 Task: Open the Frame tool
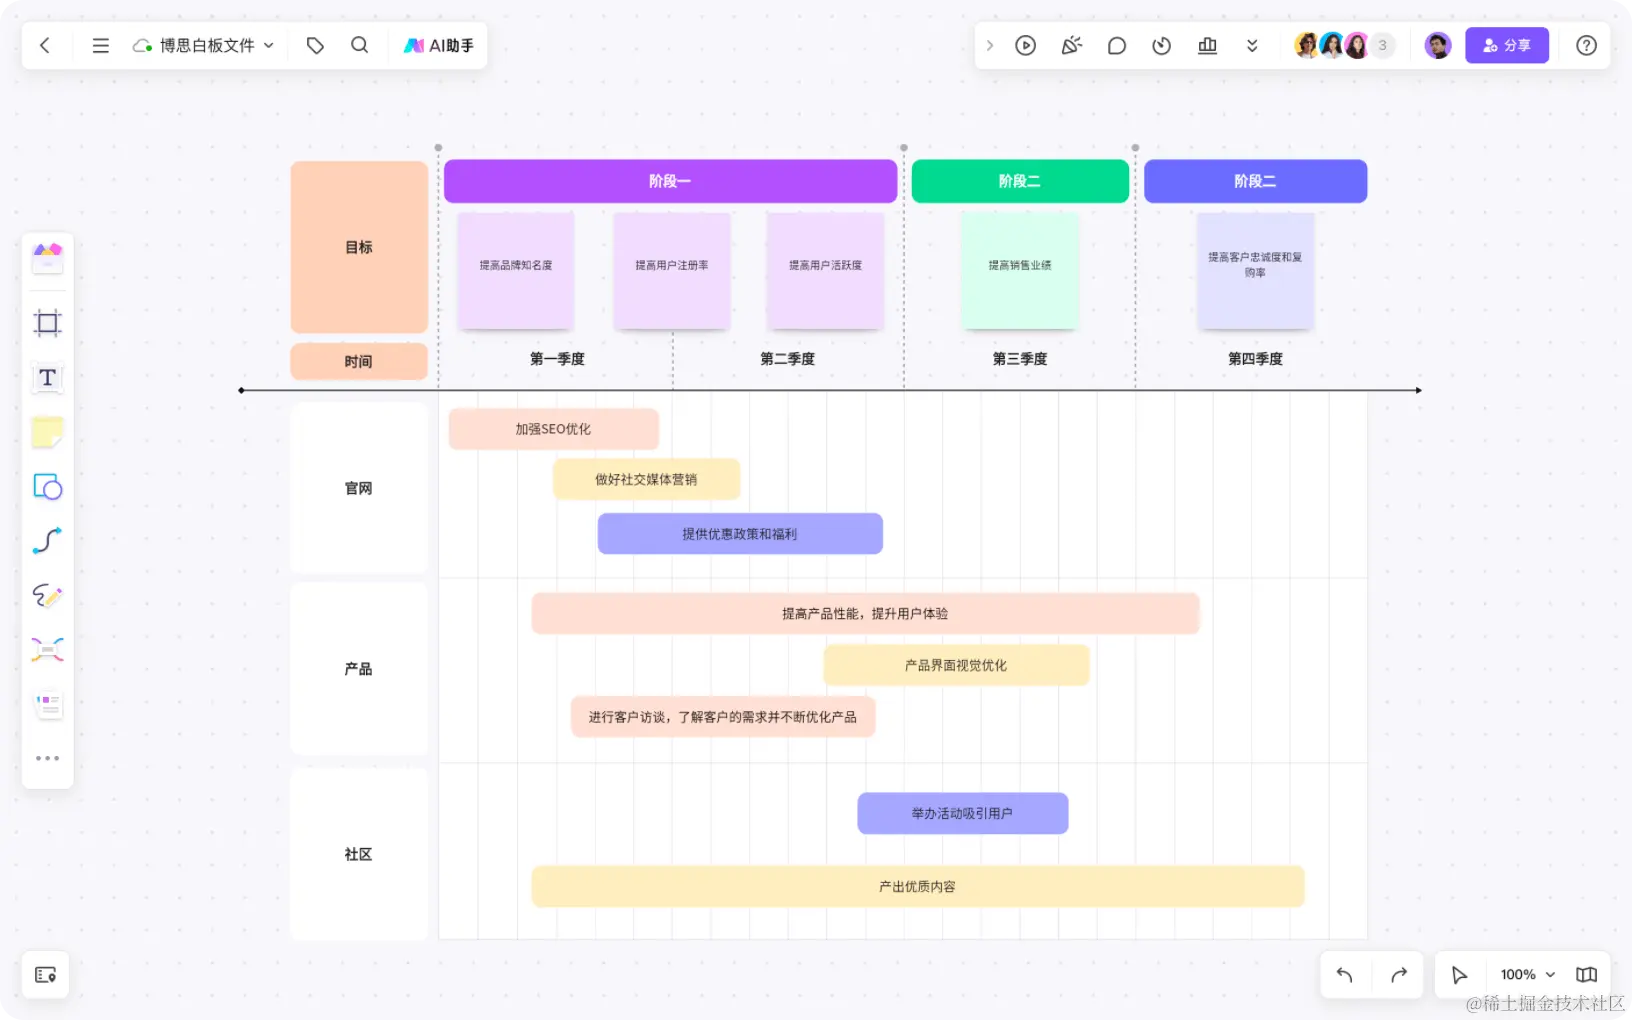pyautogui.click(x=47, y=323)
